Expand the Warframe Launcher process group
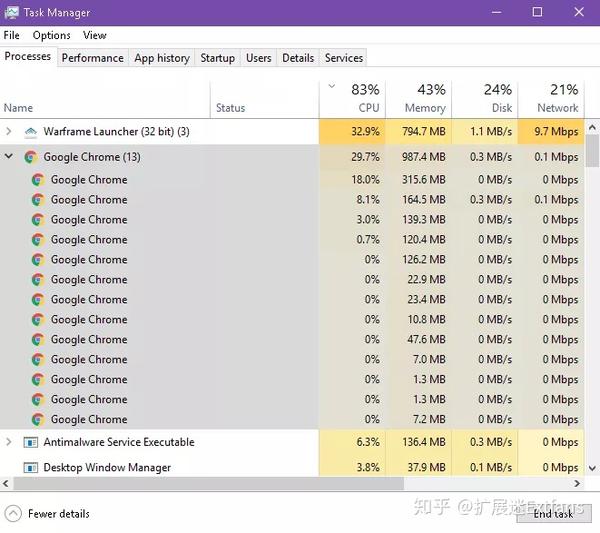The width and height of the screenshot is (600, 533). (9, 132)
